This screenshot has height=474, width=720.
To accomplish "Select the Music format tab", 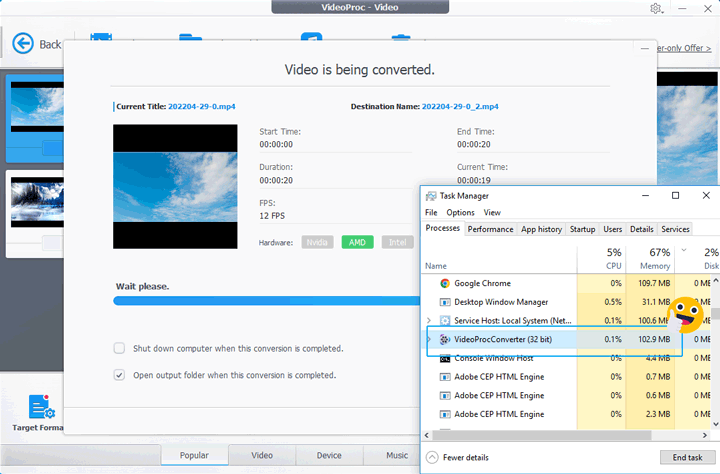I will click(397, 455).
